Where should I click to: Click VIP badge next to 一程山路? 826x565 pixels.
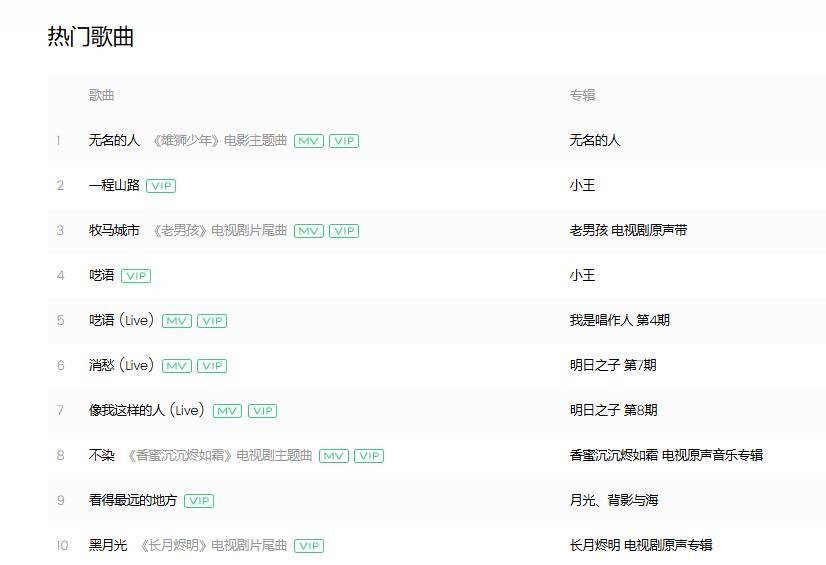pyautogui.click(x=161, y=186)
